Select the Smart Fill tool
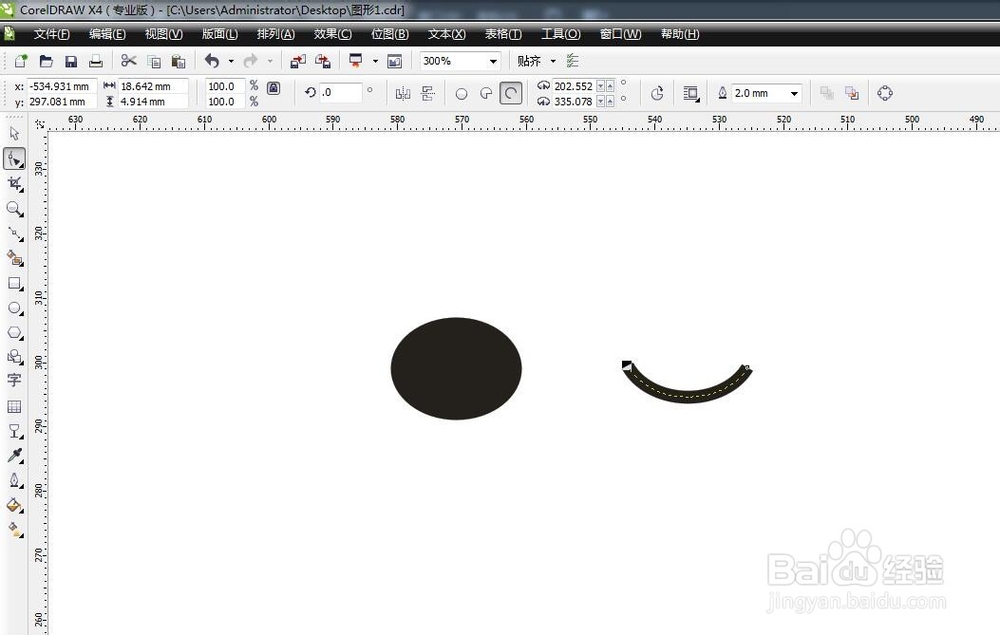1000x635 pixels. pos(15,258)
